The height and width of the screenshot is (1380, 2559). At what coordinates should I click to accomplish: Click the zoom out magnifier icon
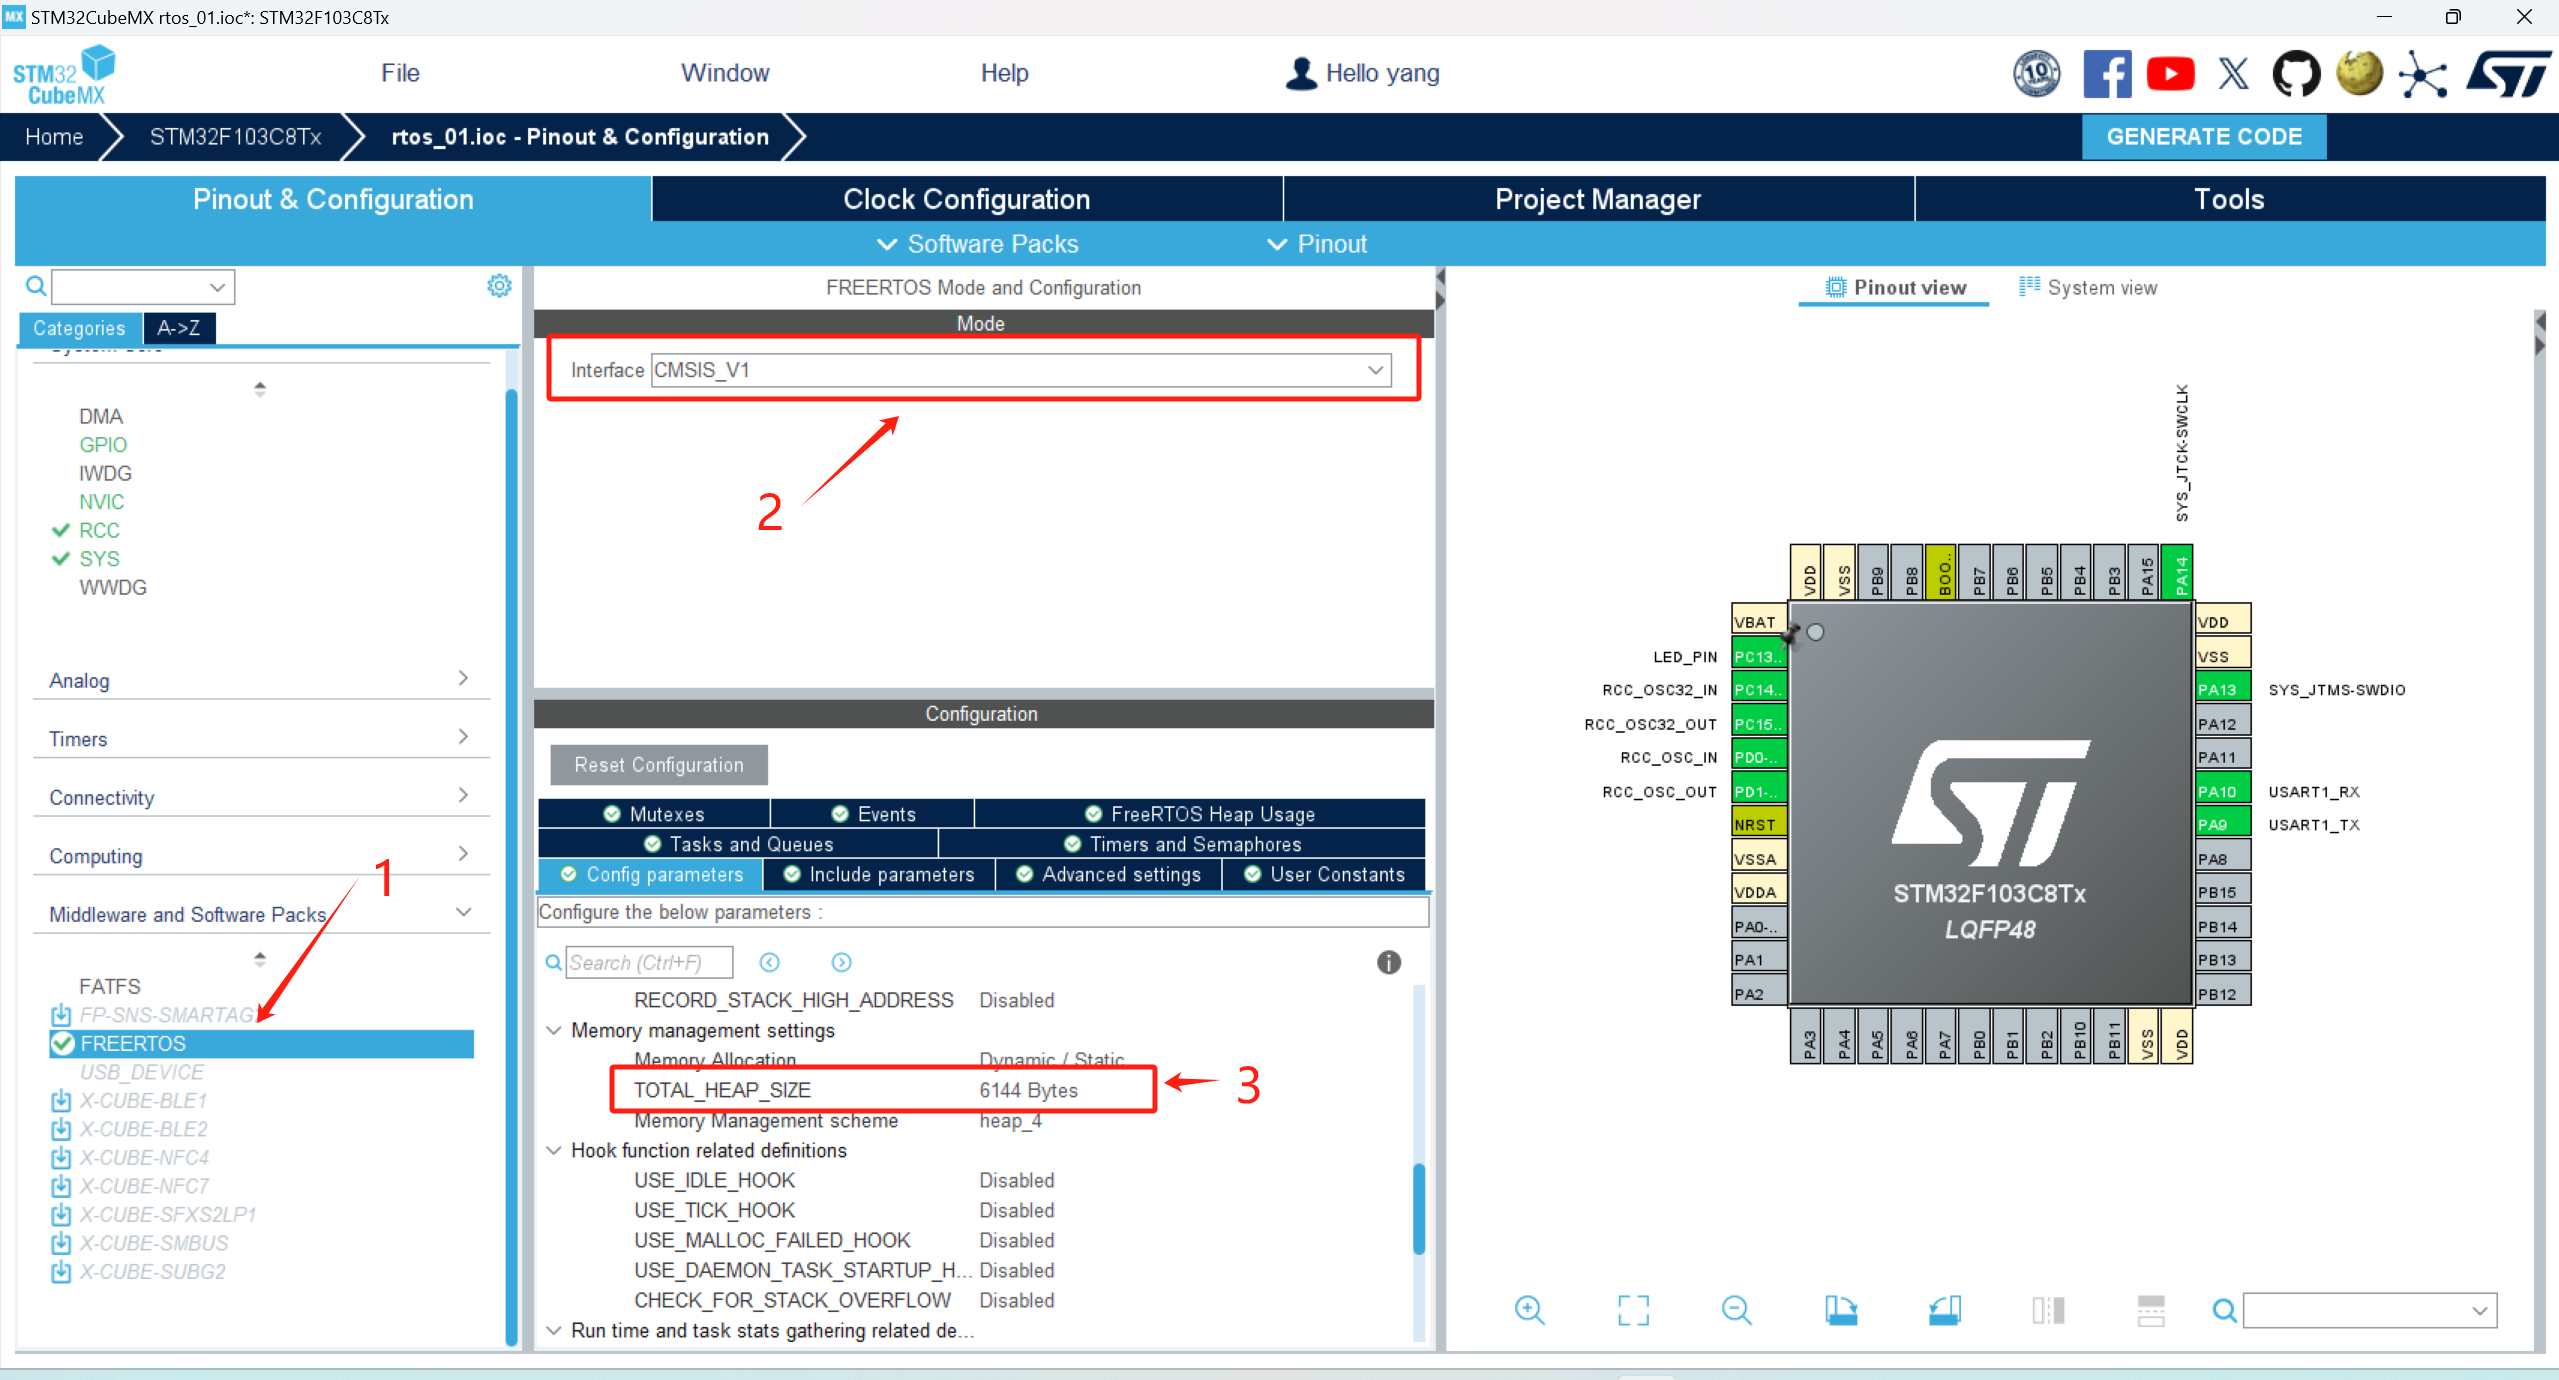(x=1737, y=1310)
